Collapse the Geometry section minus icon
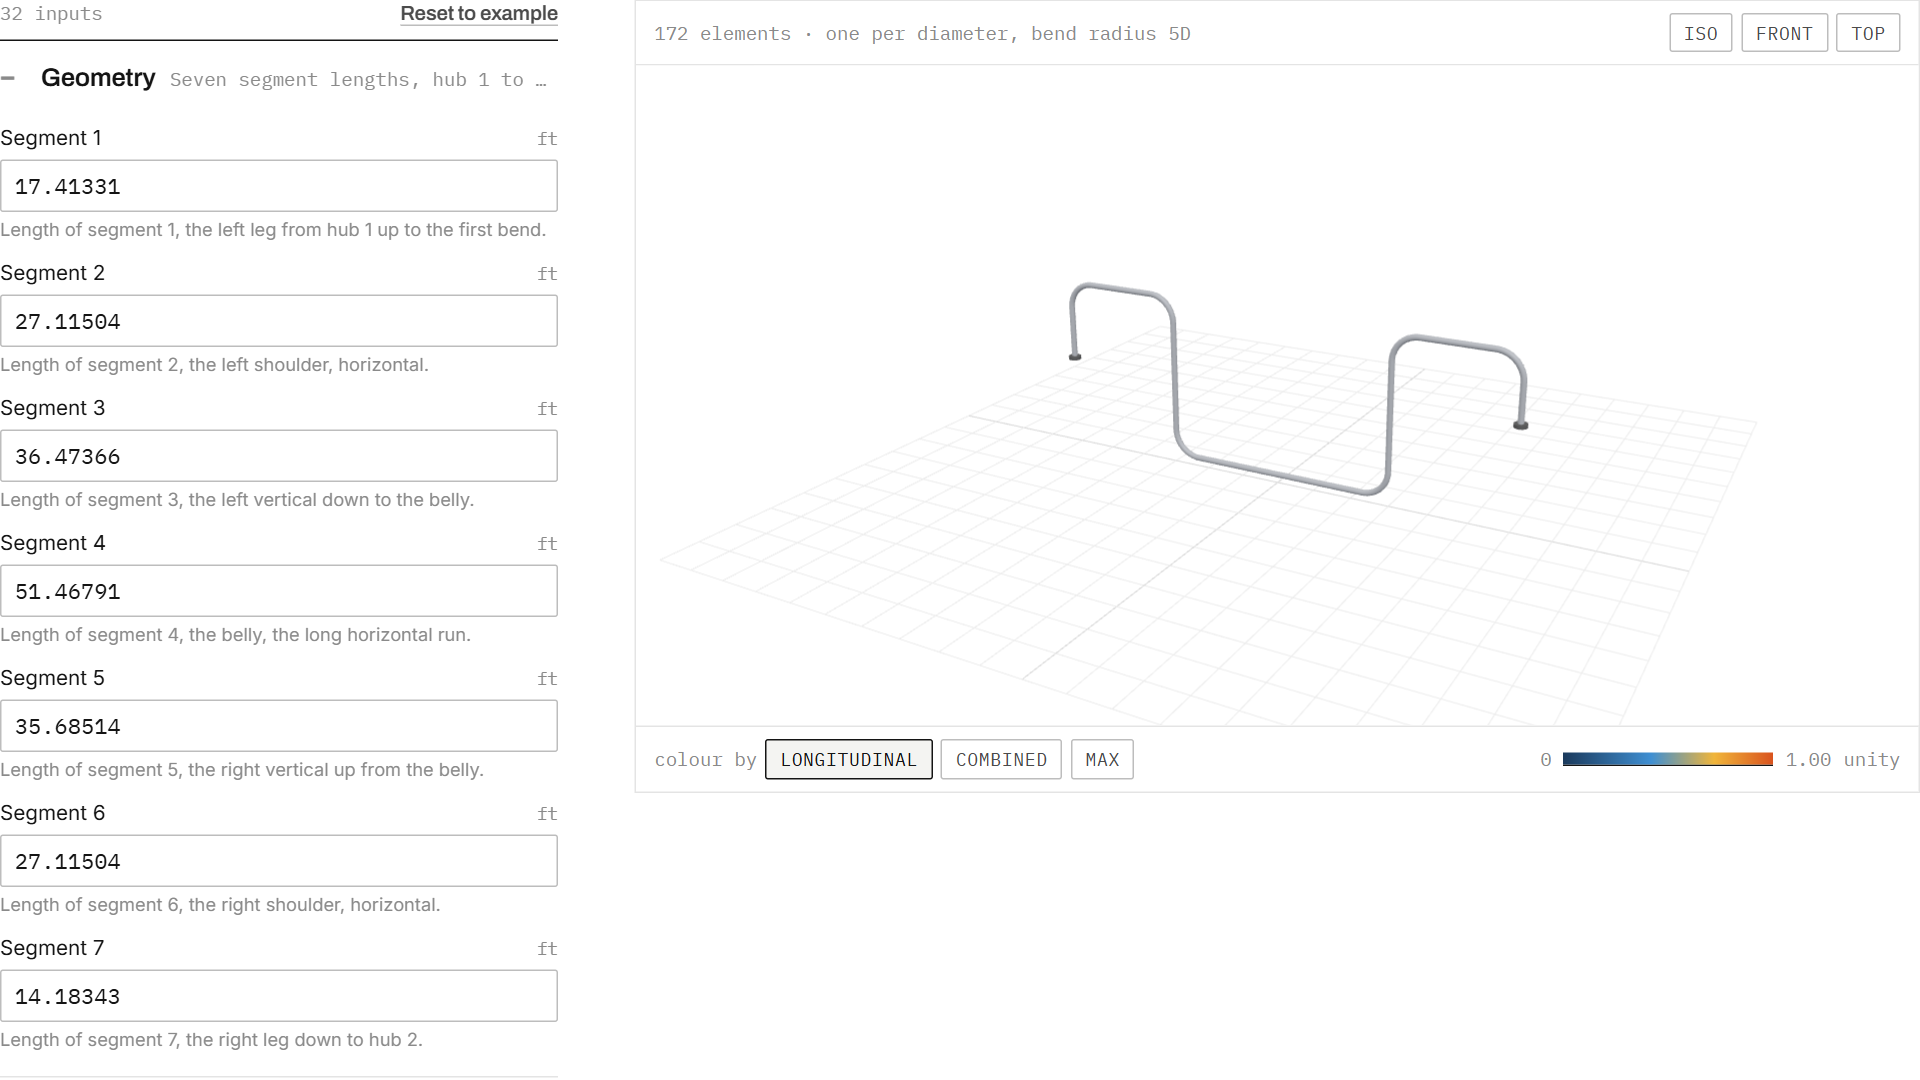The width and height of the screenshot is (1920, 1080). coord(8,78)
